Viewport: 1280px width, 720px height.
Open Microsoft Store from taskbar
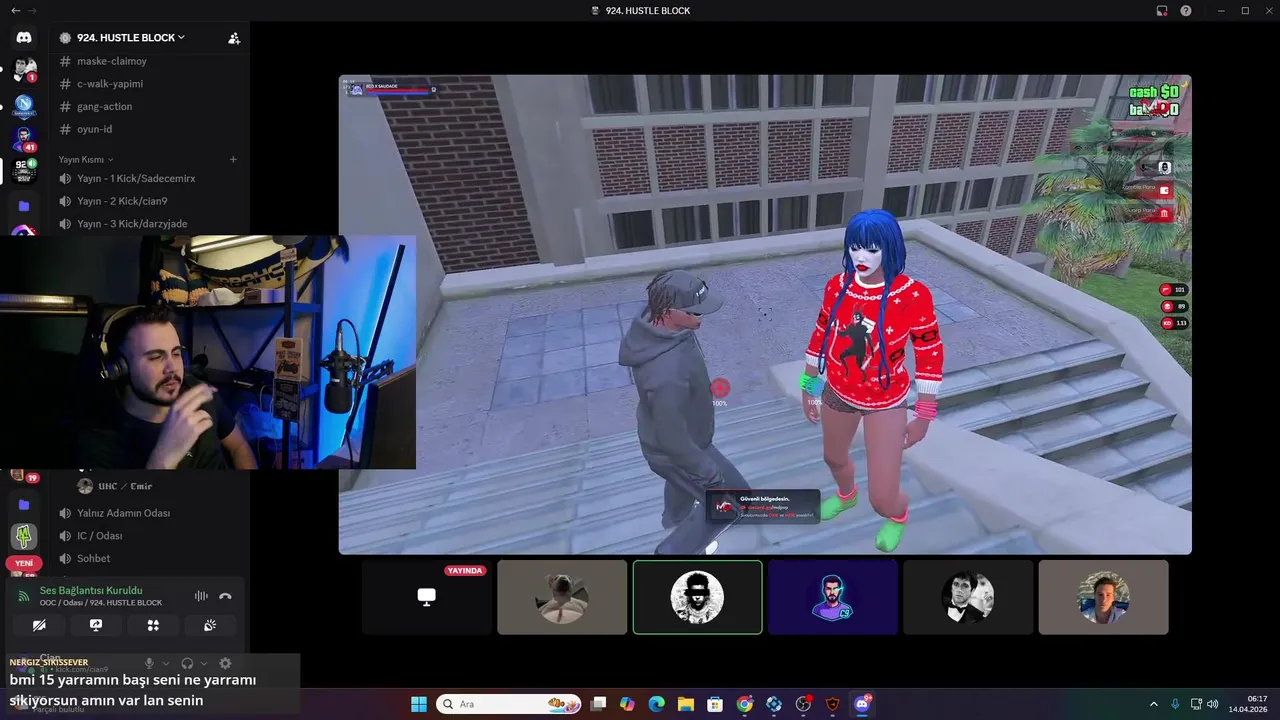(x=715, y=704)
